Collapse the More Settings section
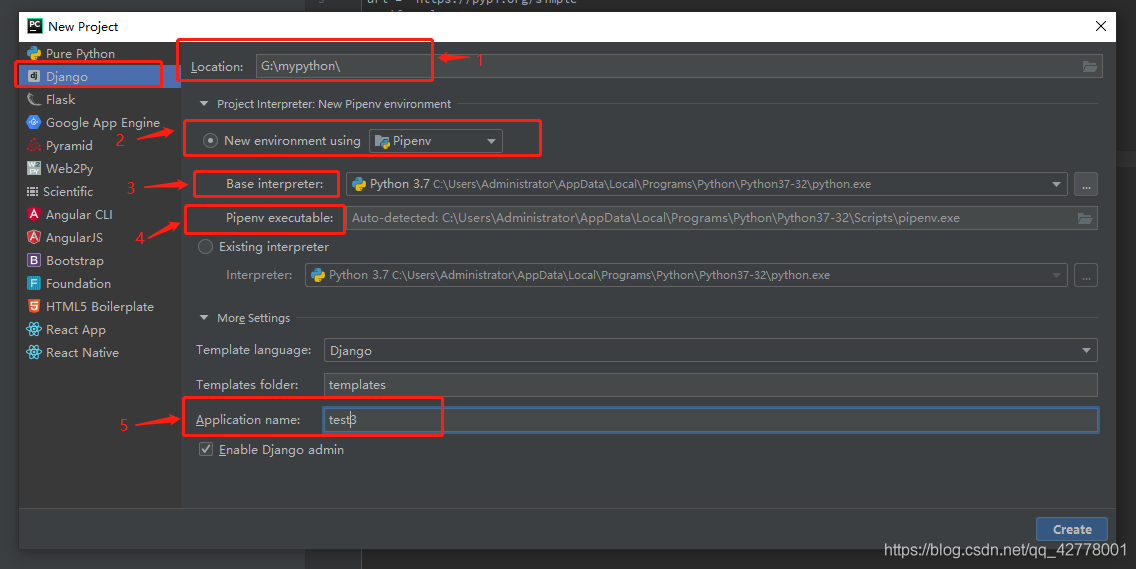Image resolution: width=1136 pixels, height=569 pixels. [204, 317]
